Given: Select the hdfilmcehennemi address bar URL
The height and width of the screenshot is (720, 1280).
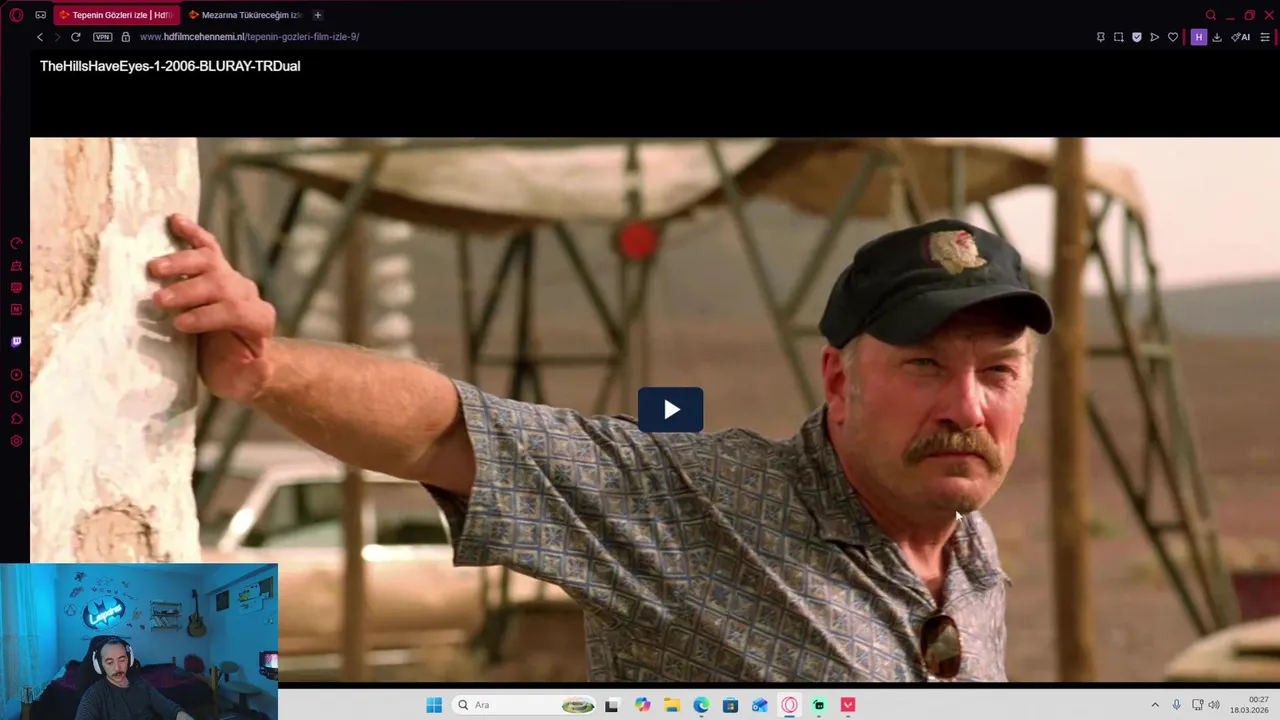Looking at the screenshot, I should 249,37.
